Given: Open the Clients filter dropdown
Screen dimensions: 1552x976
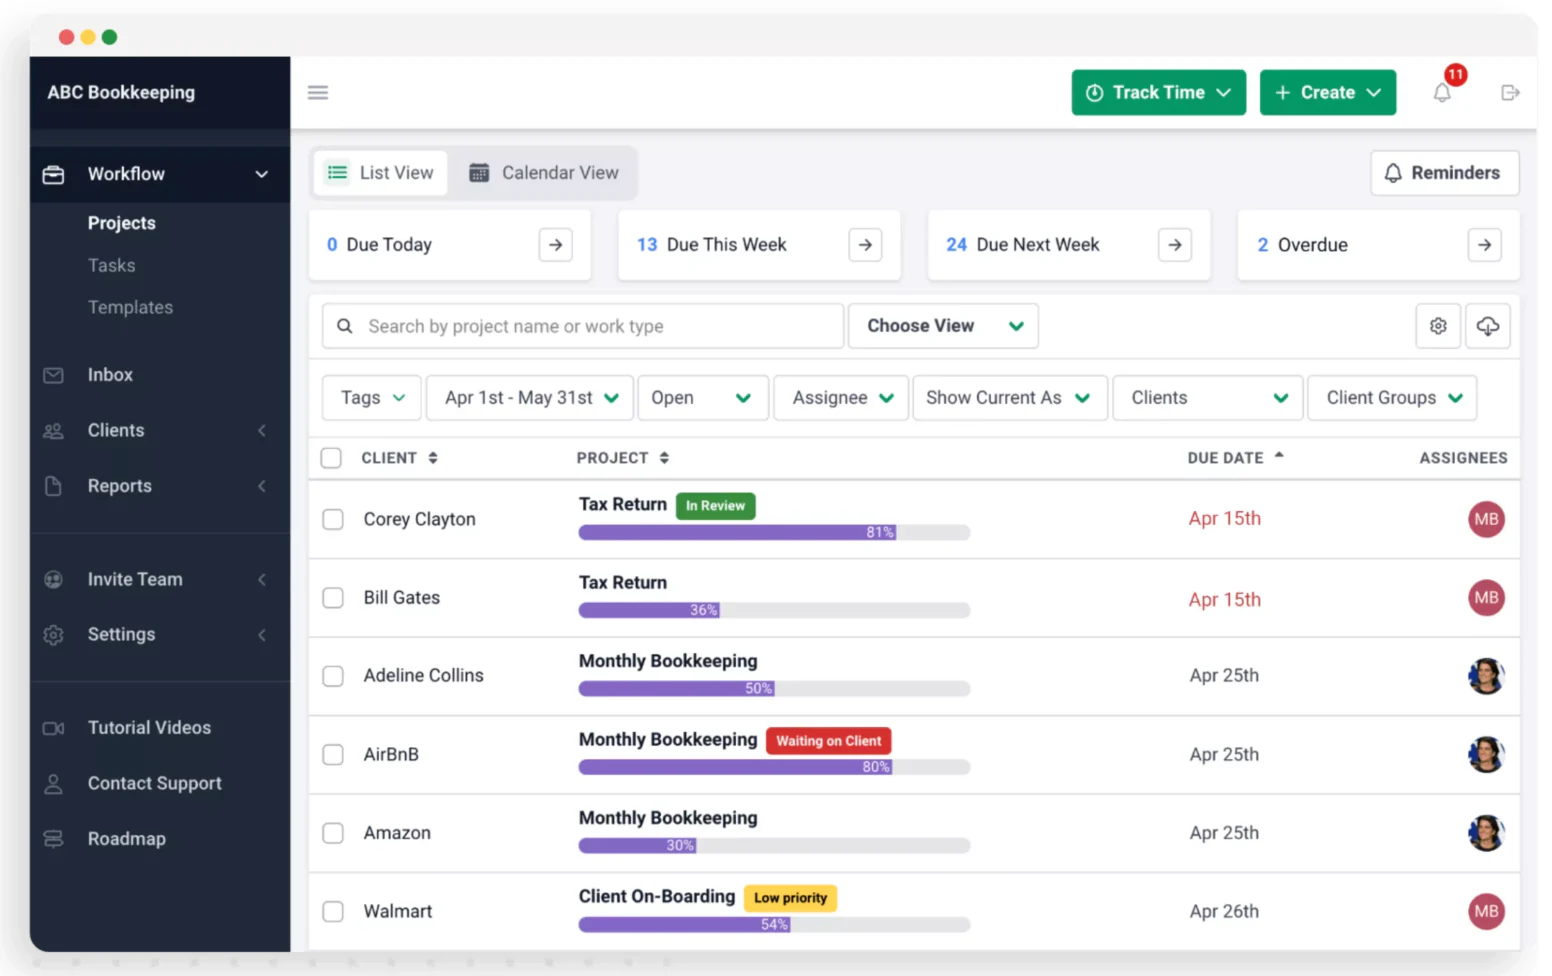Looking at the screenshot, I should (1208, 398).
